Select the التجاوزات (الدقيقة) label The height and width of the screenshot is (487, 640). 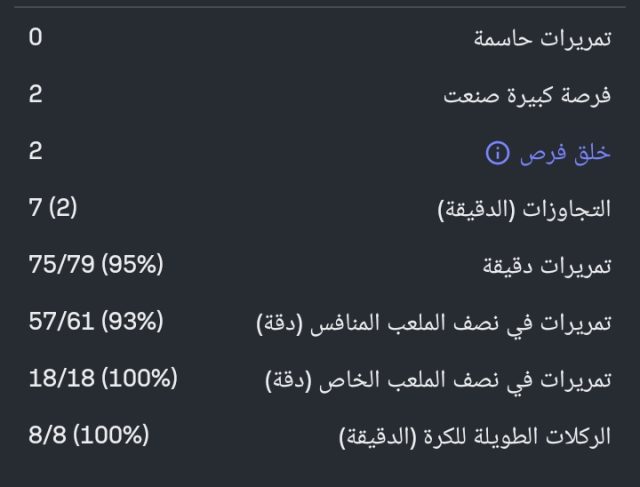524,210
